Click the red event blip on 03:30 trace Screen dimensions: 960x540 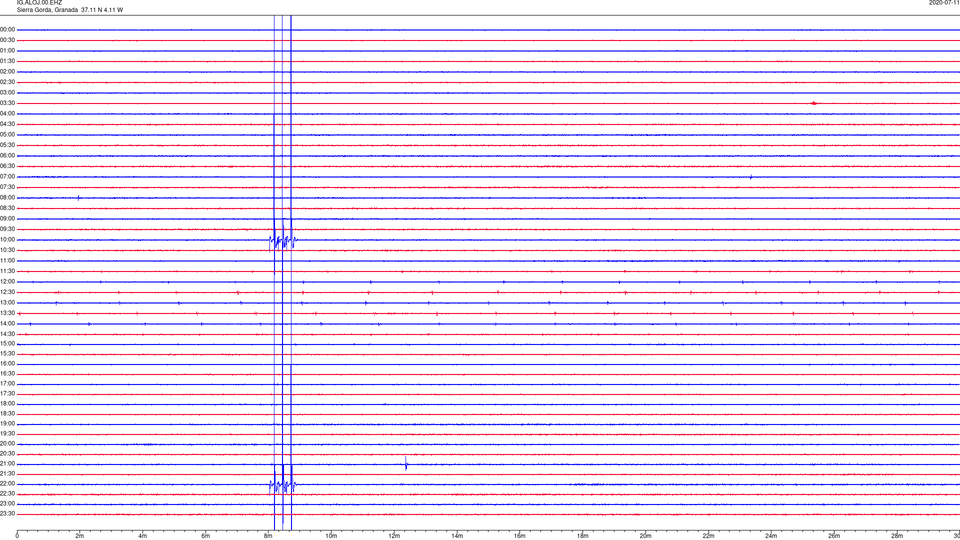point(814,103)
